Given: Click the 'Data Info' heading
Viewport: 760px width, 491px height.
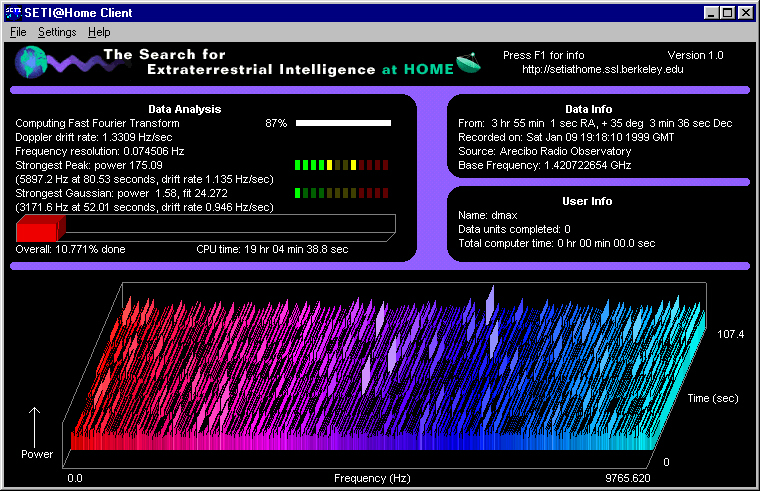Looking at the screenshot, I should tap(588, 110).
